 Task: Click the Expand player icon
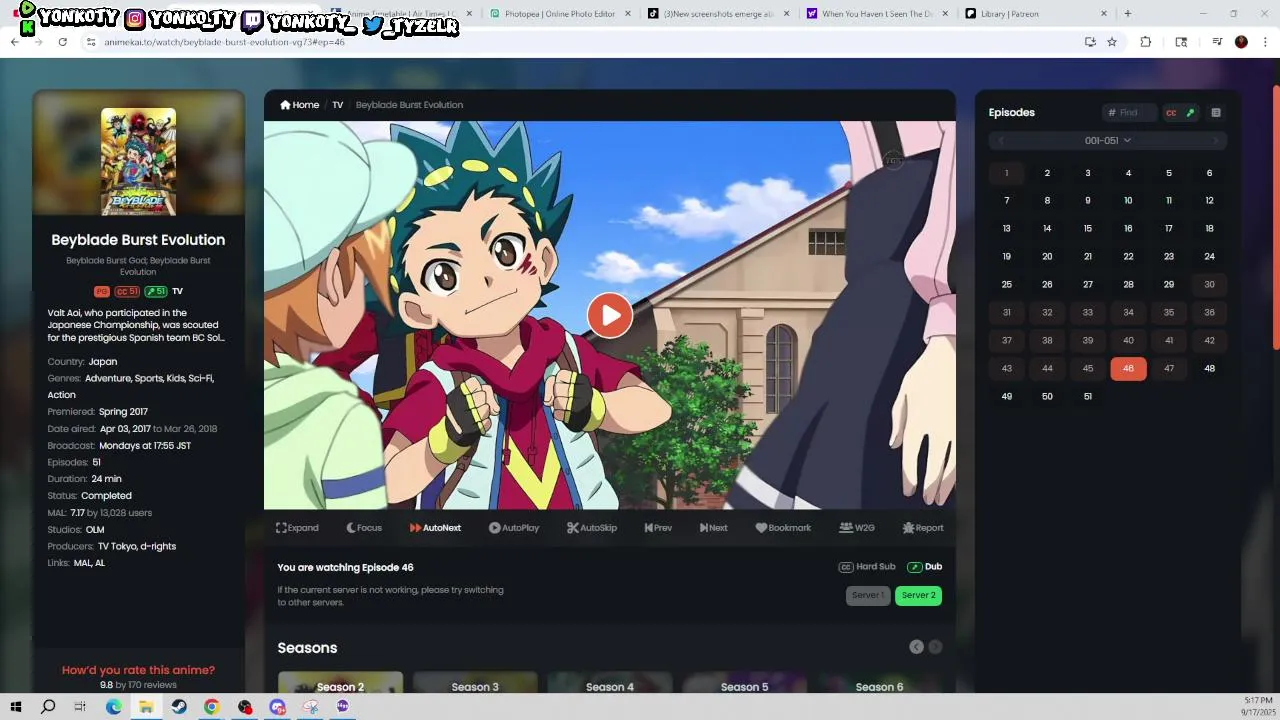click(x=297, y=528)
